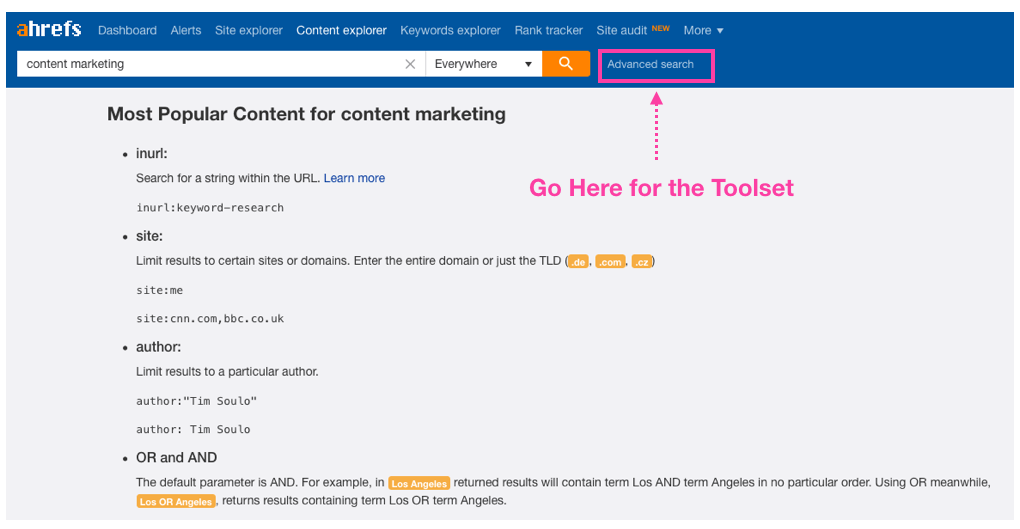Image resolution: width=1020 pixels, height=529 pixels.
Task: Follow the Learn more link
Action: click(354, 178)
